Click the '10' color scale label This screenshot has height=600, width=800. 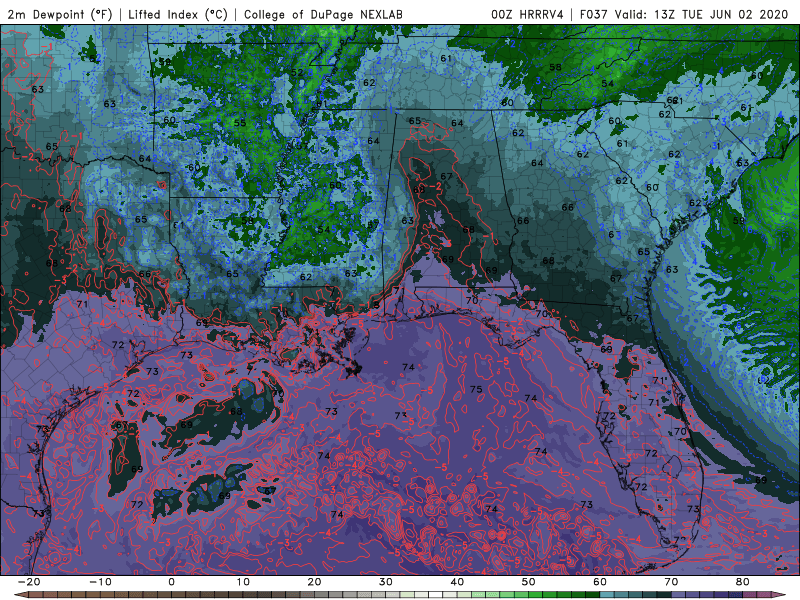pyautogui.click(x=243, y=582)
